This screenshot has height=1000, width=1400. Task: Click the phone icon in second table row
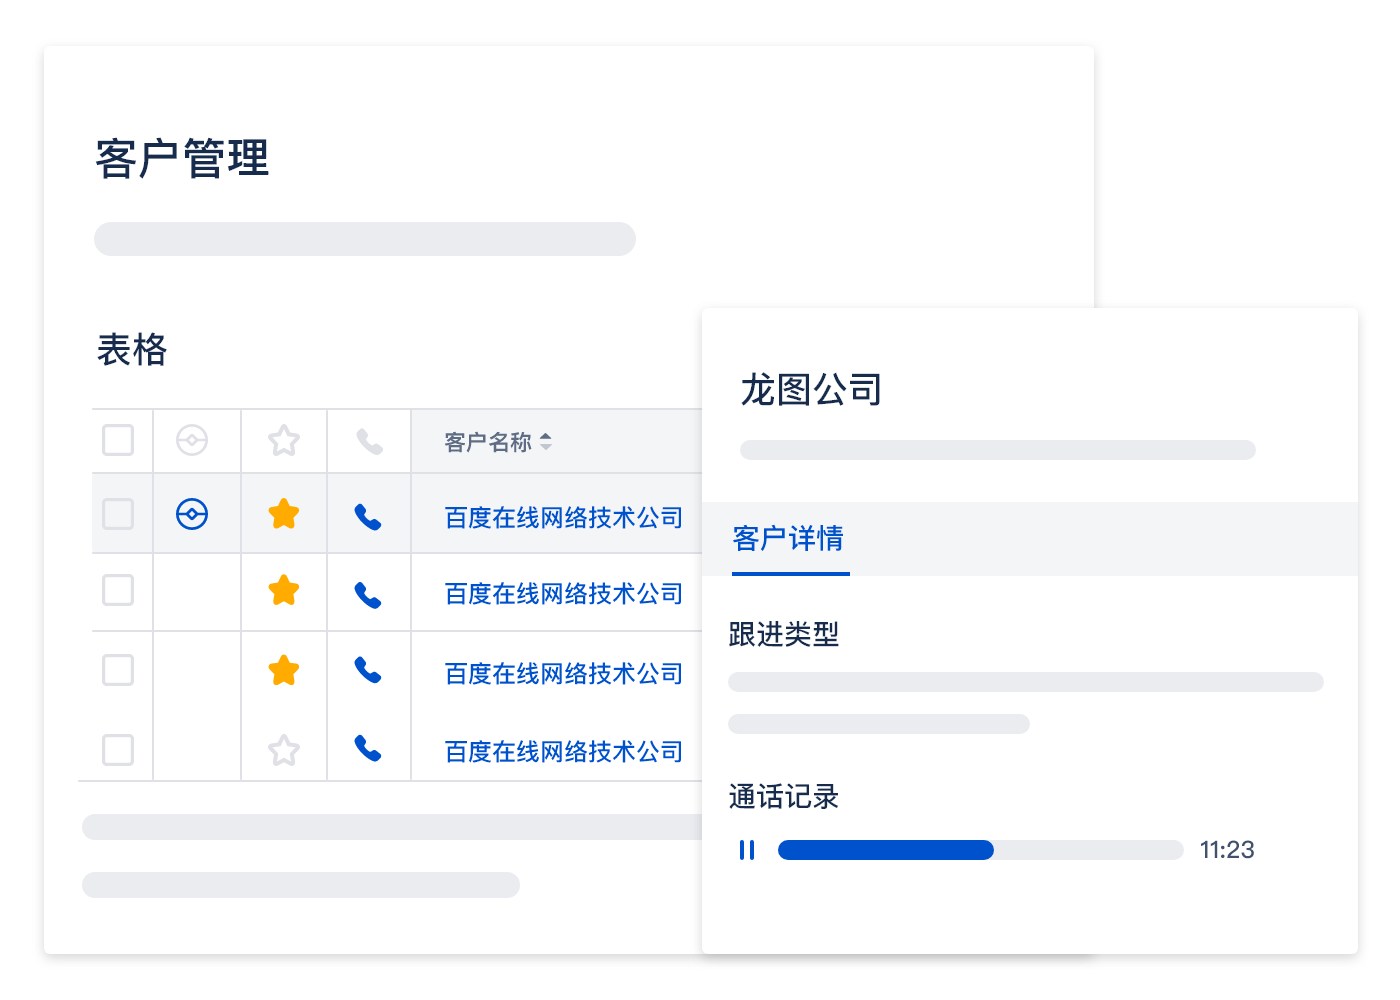[368, 595]
